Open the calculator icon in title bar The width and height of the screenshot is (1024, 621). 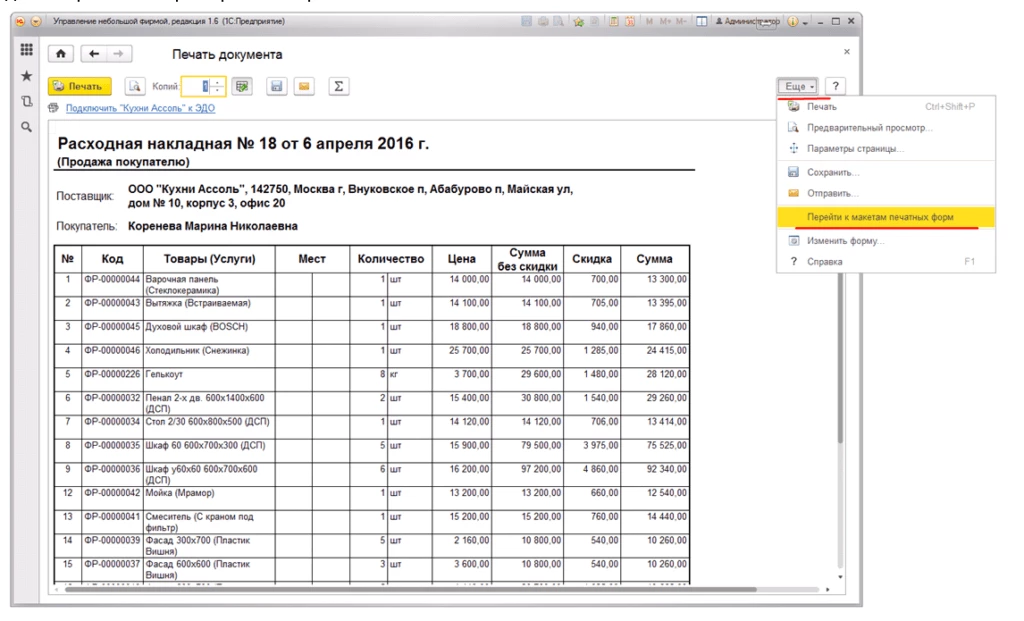click(614, 22)
